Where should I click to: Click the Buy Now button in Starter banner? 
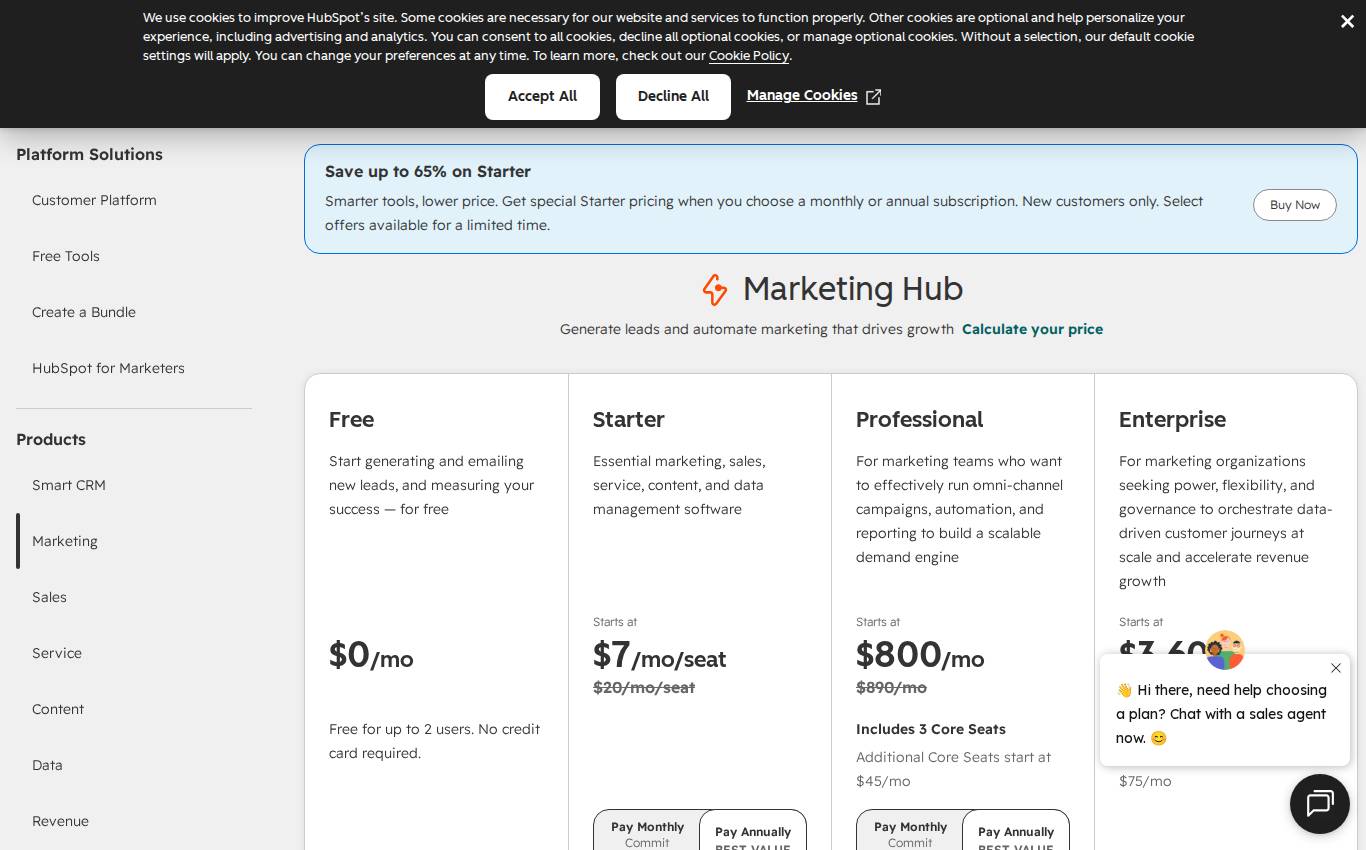click(1295, 205)
